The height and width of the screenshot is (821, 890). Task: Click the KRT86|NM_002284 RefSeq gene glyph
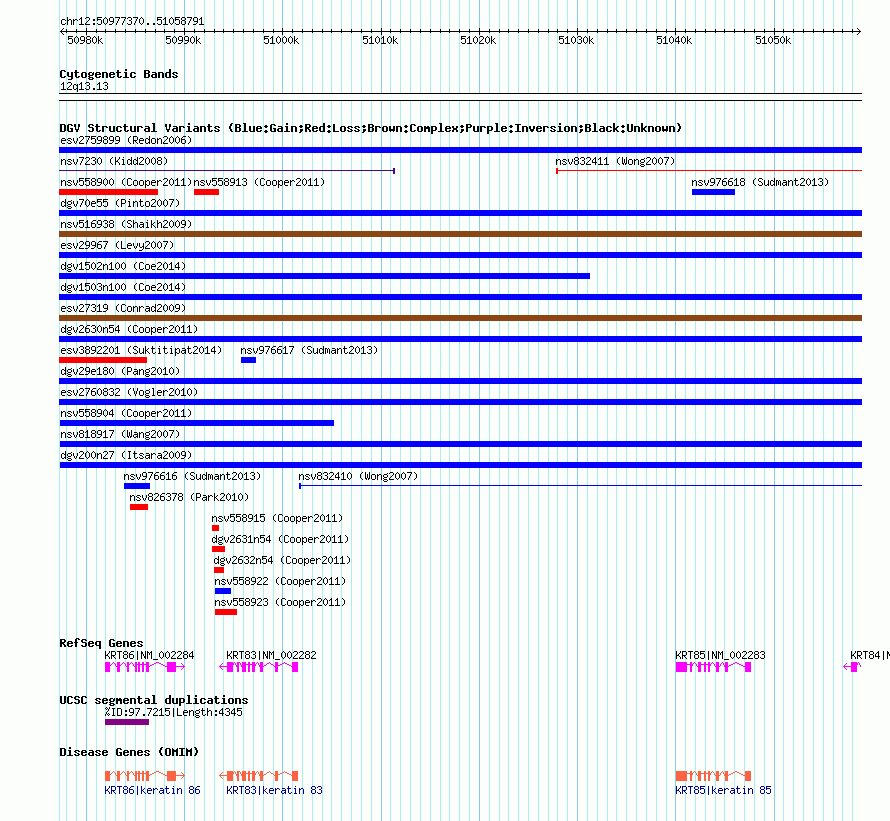[x=145, y=667]
